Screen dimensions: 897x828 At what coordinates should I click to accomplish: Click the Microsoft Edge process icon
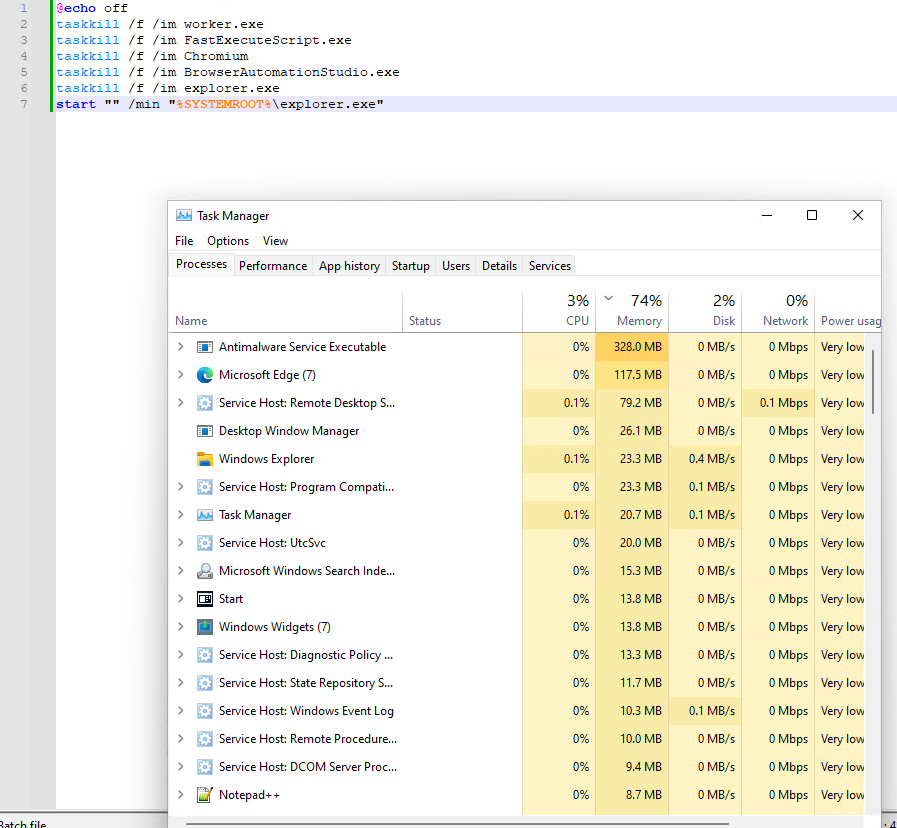[205, 375]
